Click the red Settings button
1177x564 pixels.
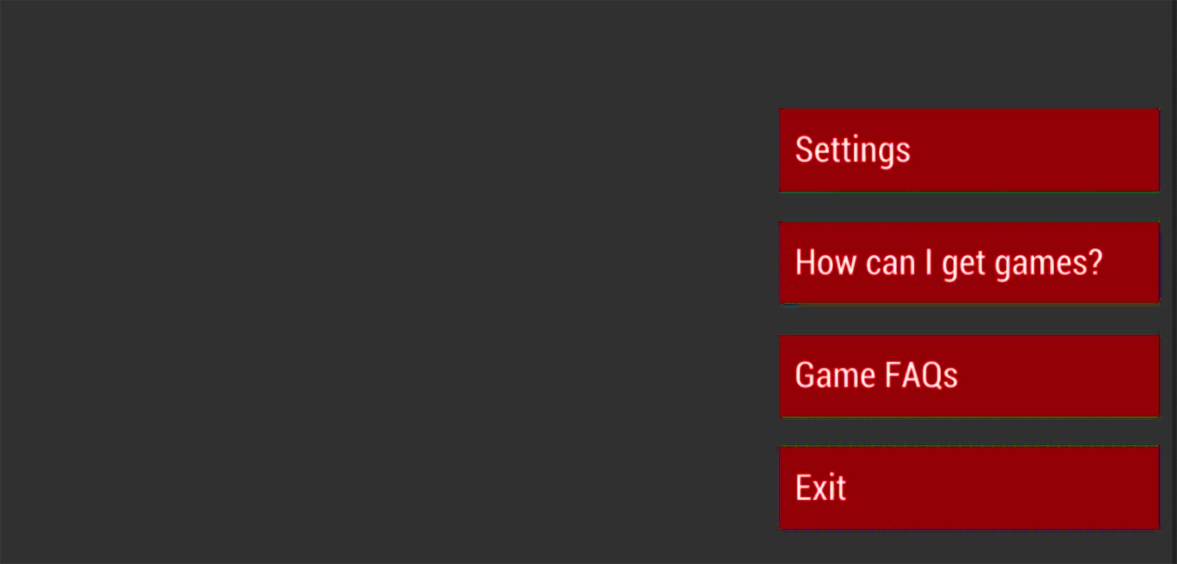(x=969, y=150)
